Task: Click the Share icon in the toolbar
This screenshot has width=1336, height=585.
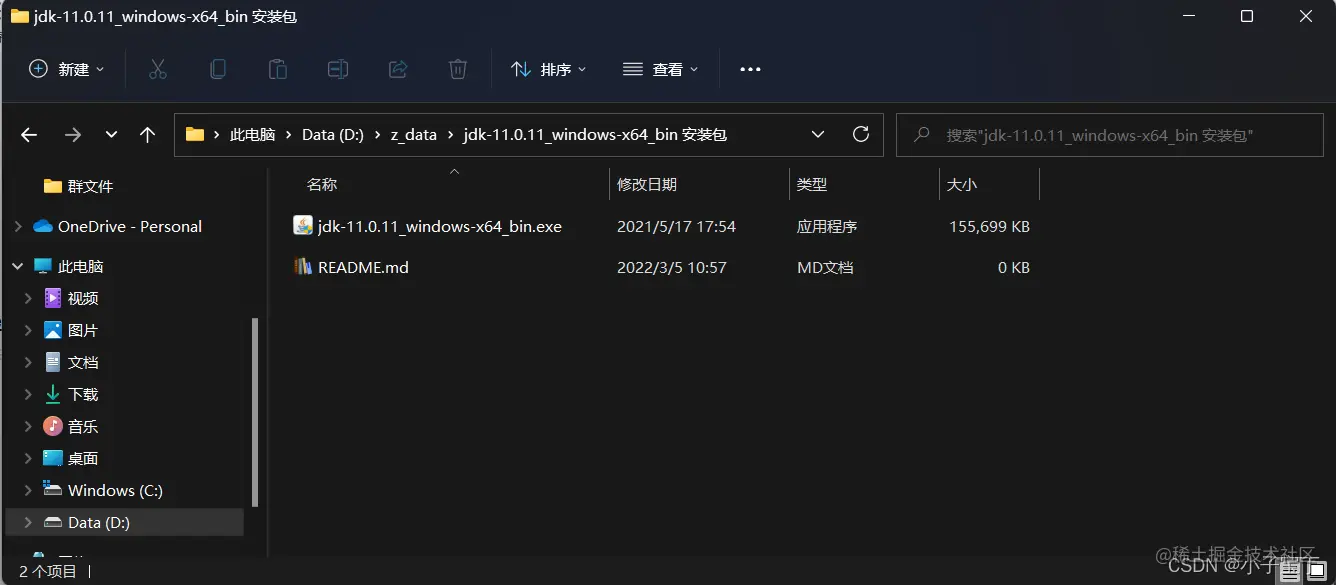Action: coord(397,68)
